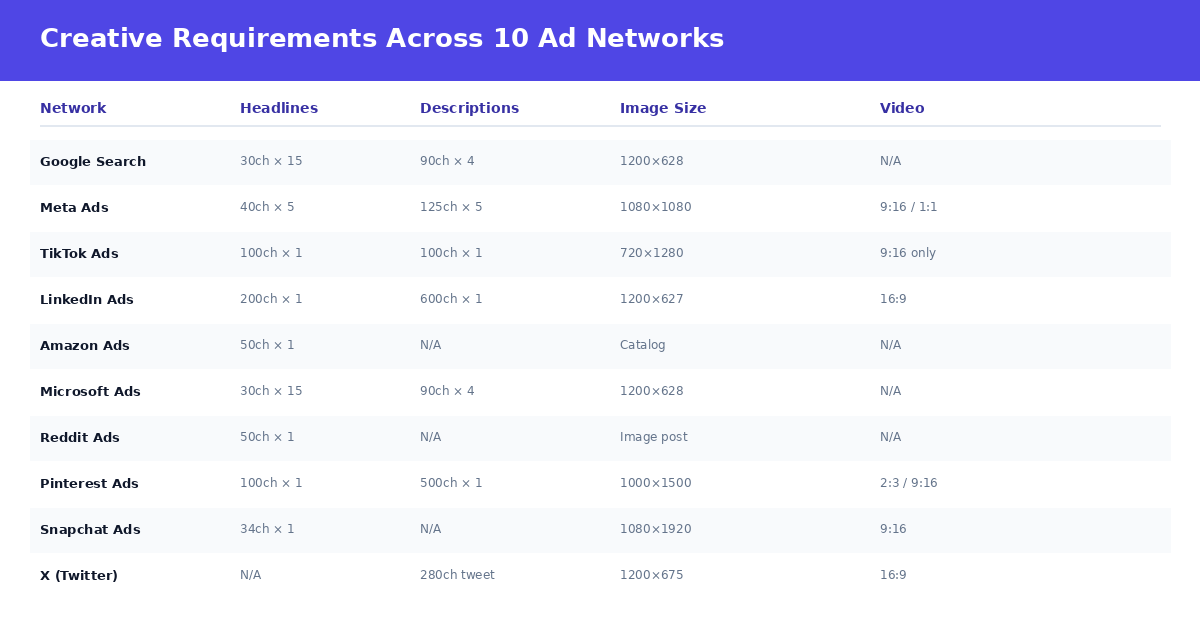This screenshot has width=1200, height=630.
Task: Select the Microsoft Ads row name
Action: tap(90, 392)
